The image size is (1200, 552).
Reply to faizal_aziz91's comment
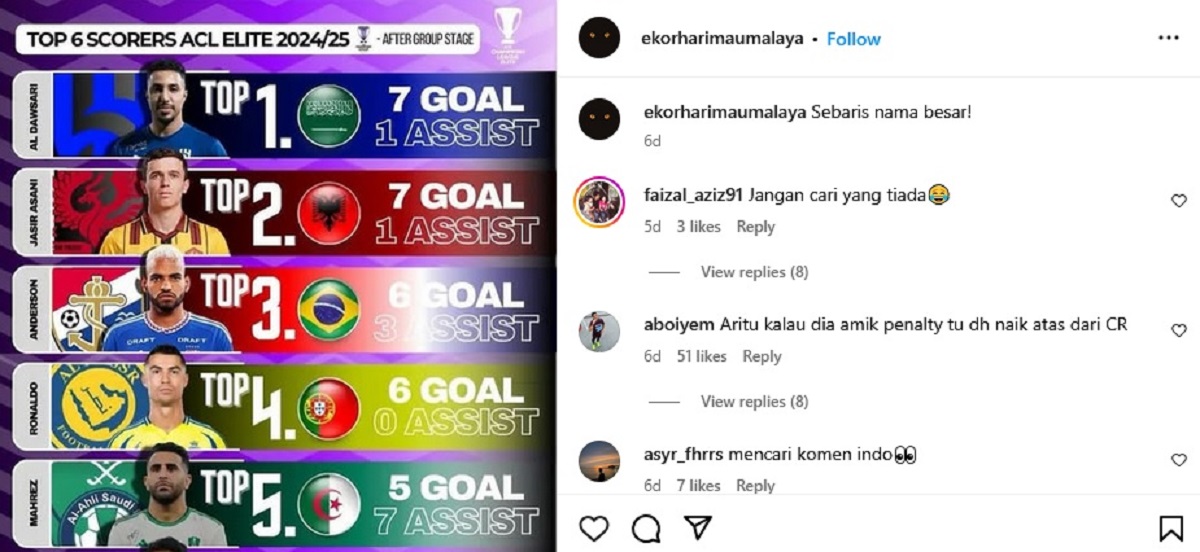pyautogui.click(x=756, y=227)
